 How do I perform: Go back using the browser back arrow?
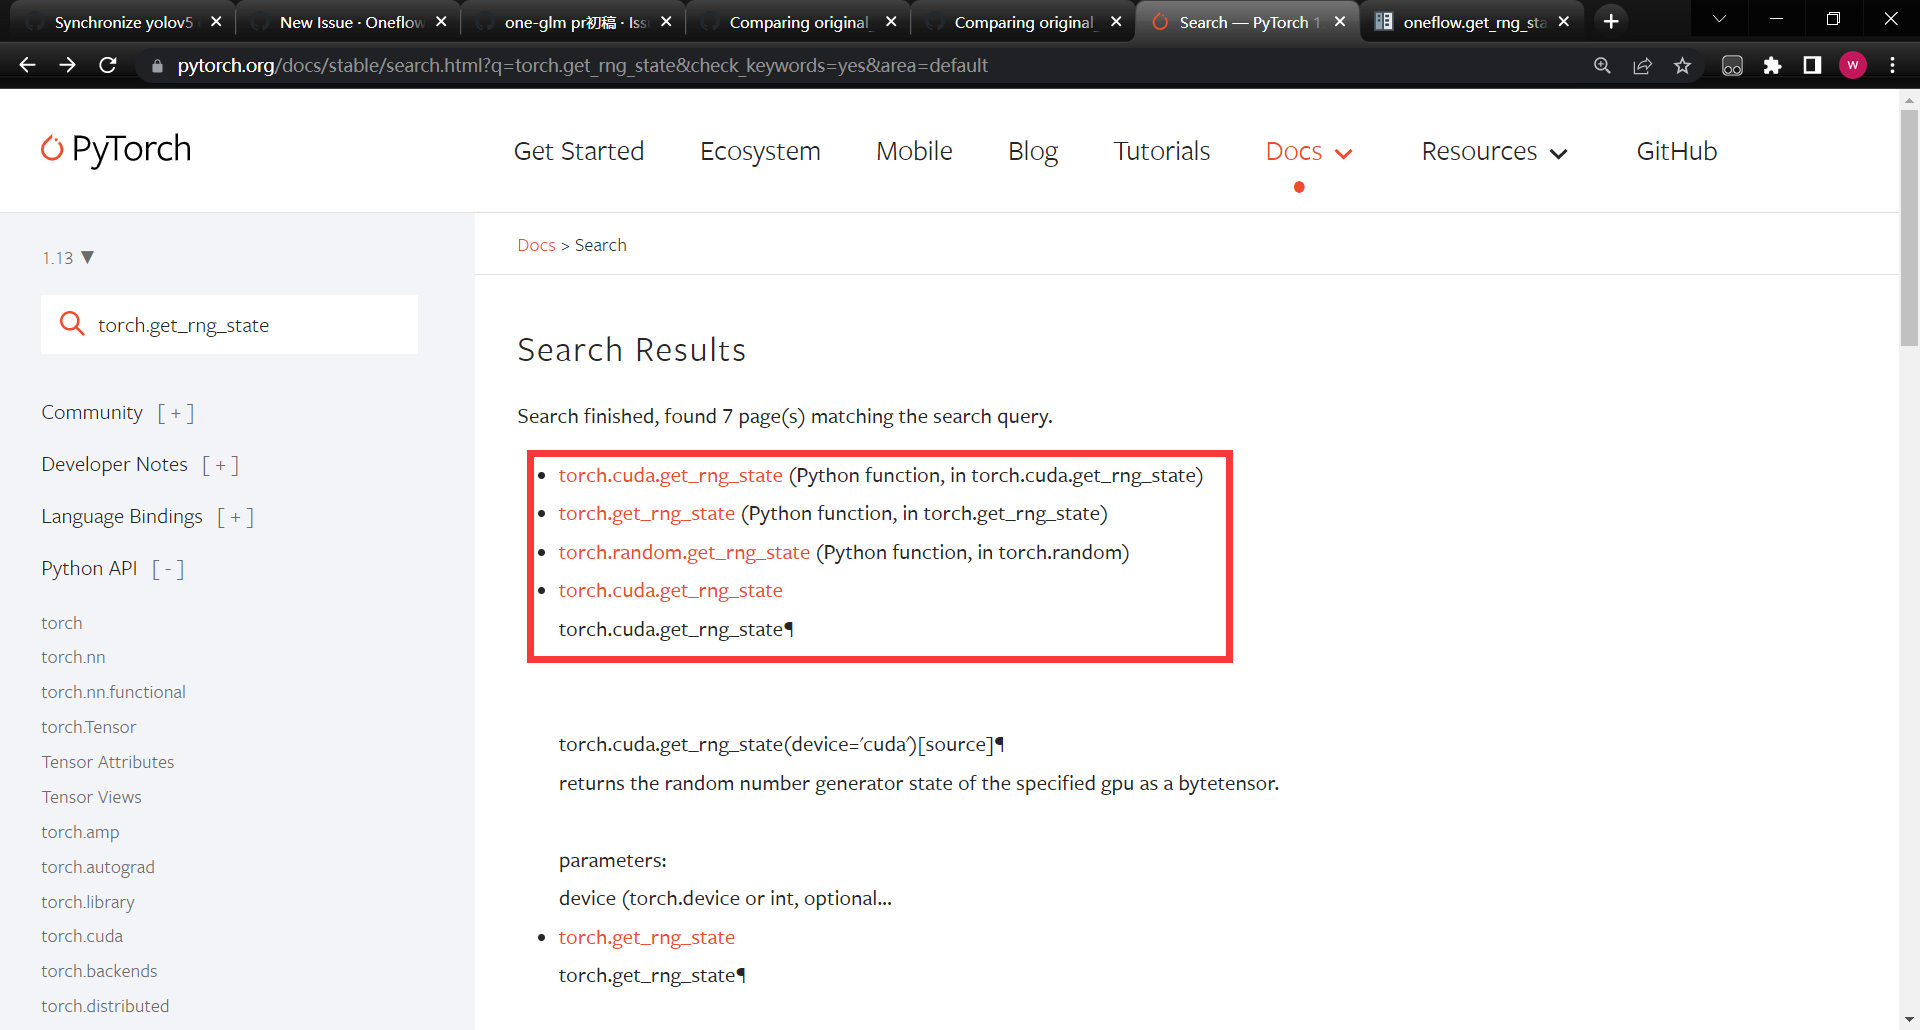coord(26,65)
